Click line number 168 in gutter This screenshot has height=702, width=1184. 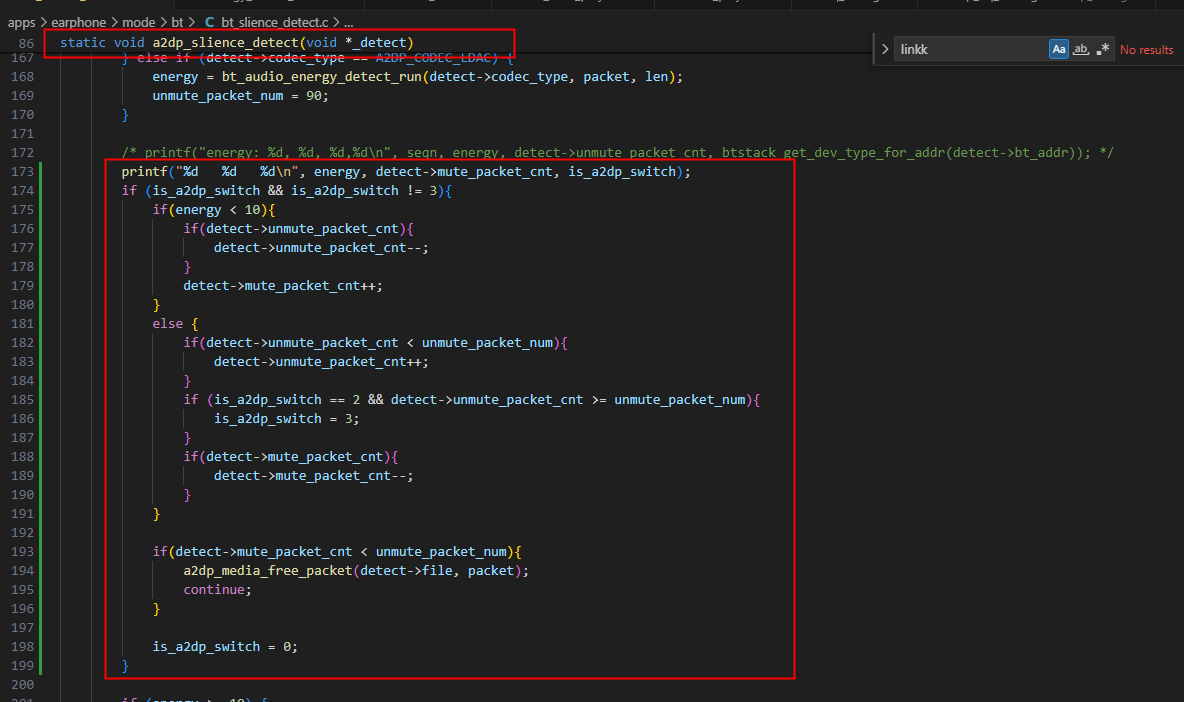tap(23, 76)
